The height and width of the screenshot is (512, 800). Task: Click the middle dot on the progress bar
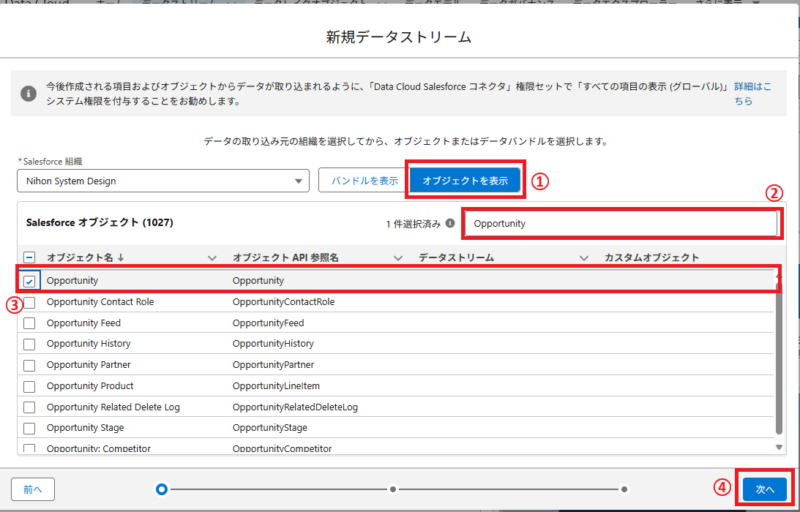pyautogui.click(x=393, y=489)
